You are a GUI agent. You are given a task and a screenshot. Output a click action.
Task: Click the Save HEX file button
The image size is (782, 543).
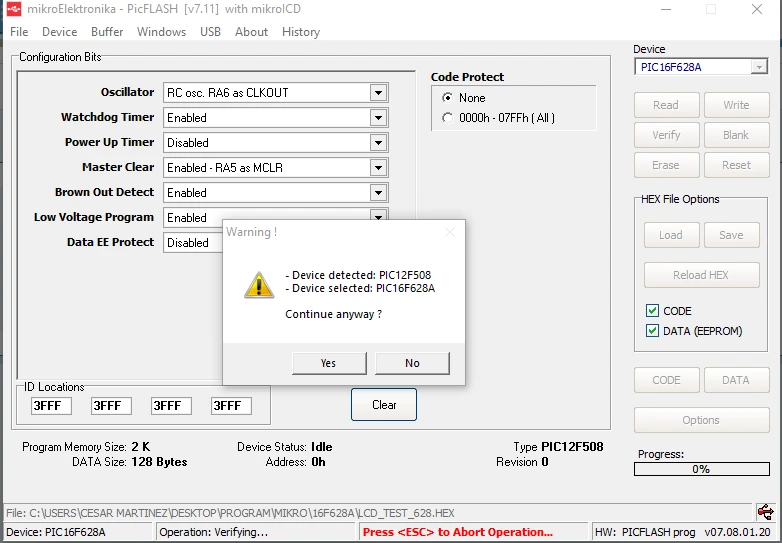(731, 235)
